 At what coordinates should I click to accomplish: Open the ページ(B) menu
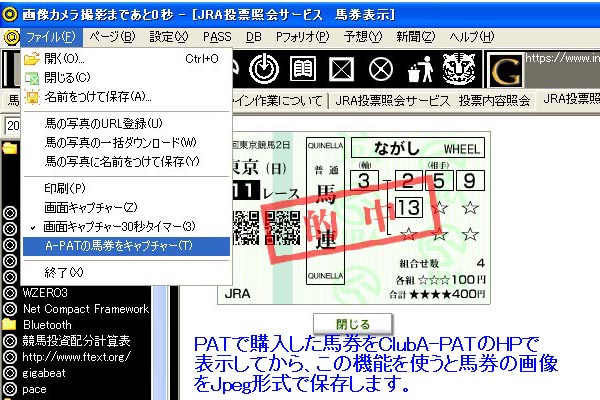pyautogui.click(x=112, y=37)
